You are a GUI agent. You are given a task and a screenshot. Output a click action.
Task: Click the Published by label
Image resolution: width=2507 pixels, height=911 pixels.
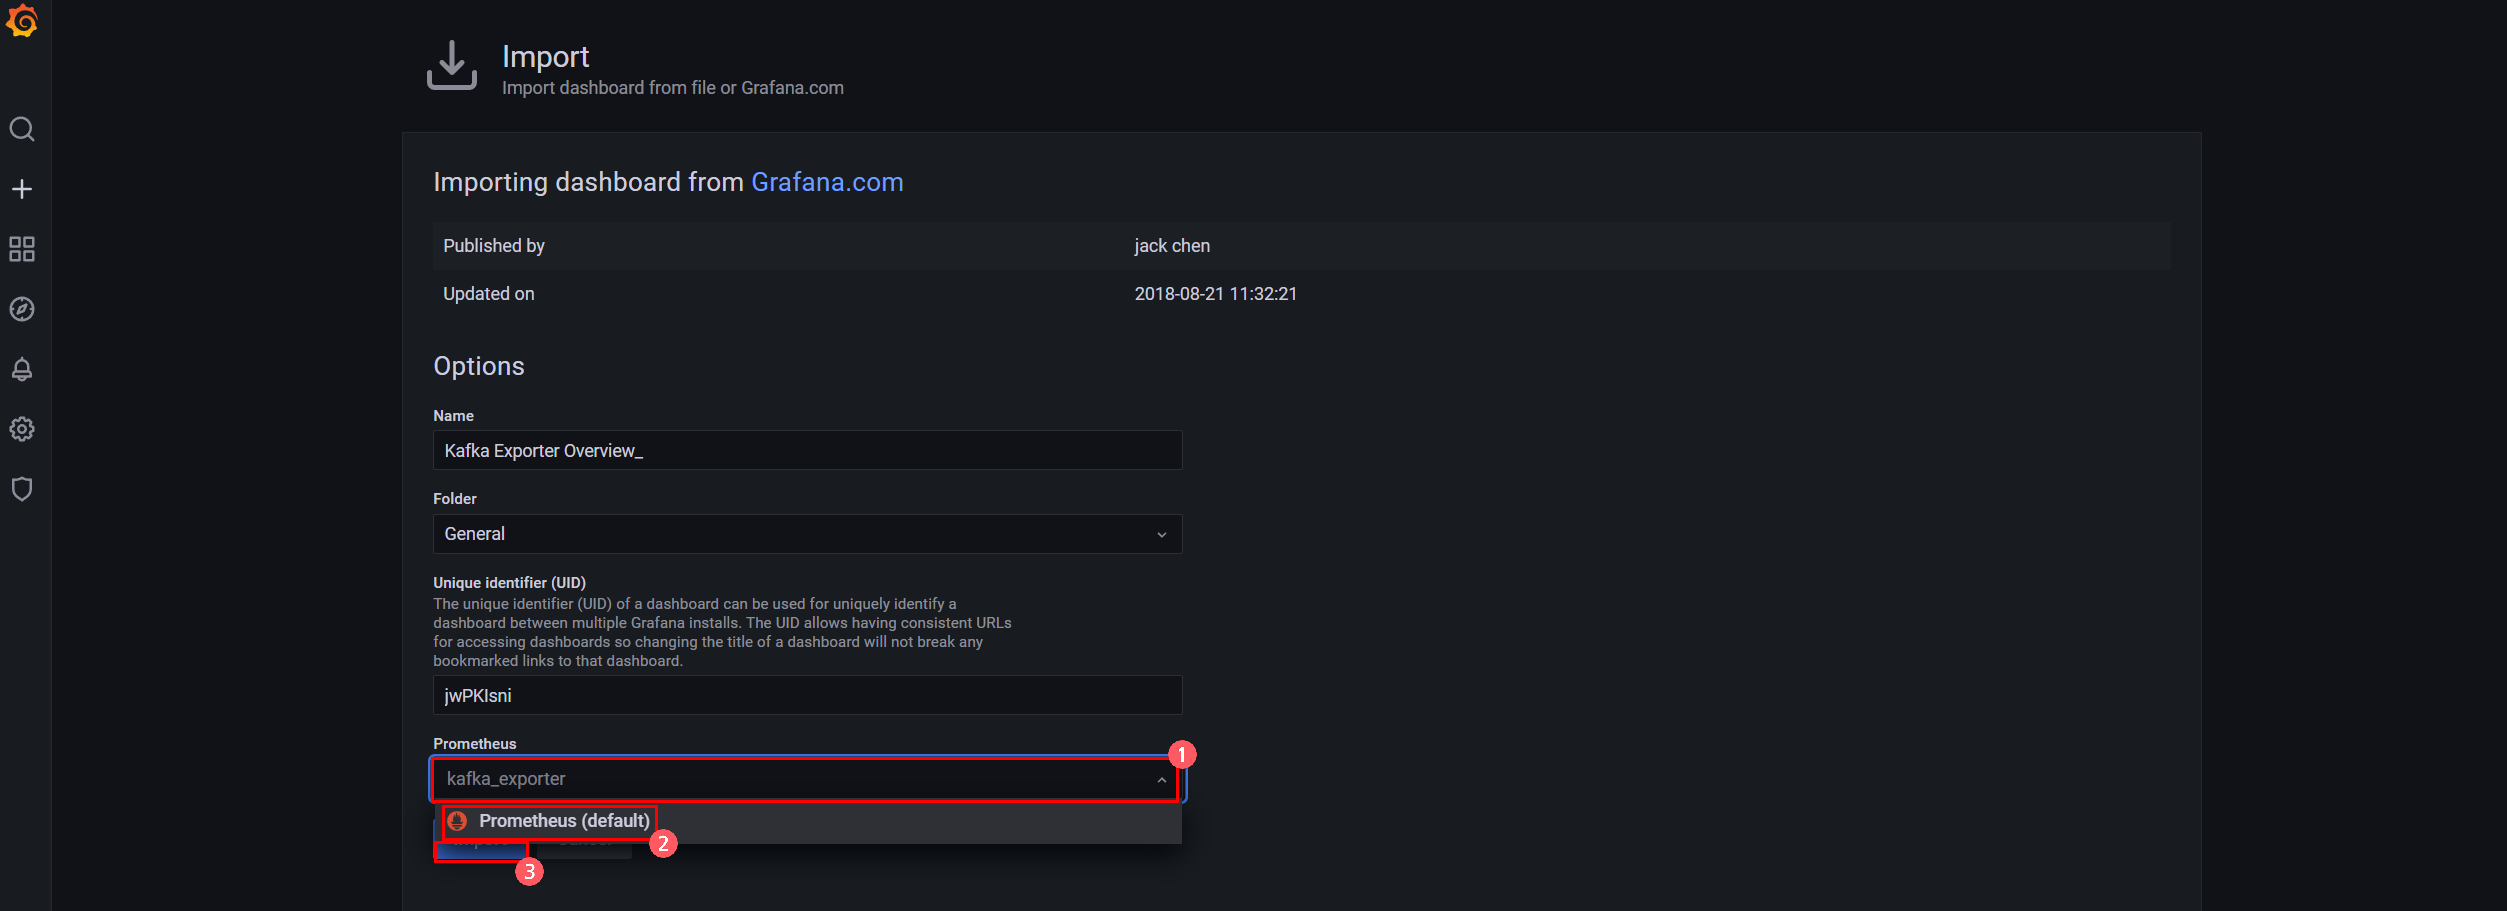pyautogui.click(x=494, y=246)
